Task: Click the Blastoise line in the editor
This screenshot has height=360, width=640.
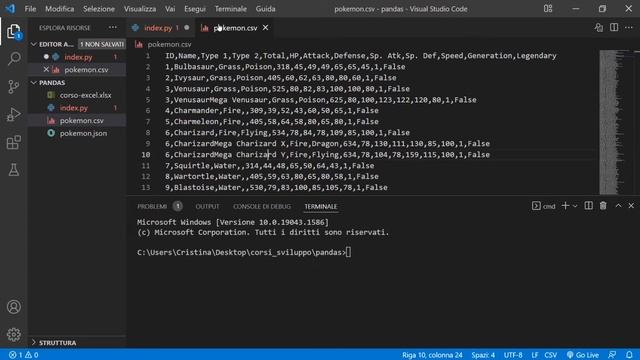Action: 276,188
